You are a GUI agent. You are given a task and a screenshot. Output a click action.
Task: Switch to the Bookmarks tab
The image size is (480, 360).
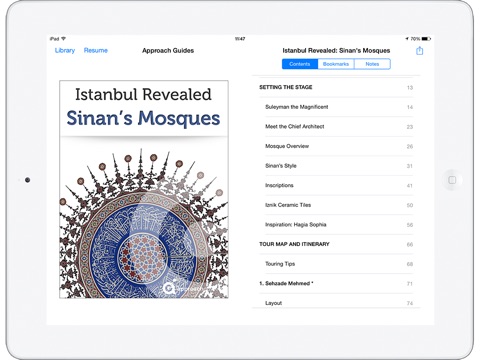[336, 64]
